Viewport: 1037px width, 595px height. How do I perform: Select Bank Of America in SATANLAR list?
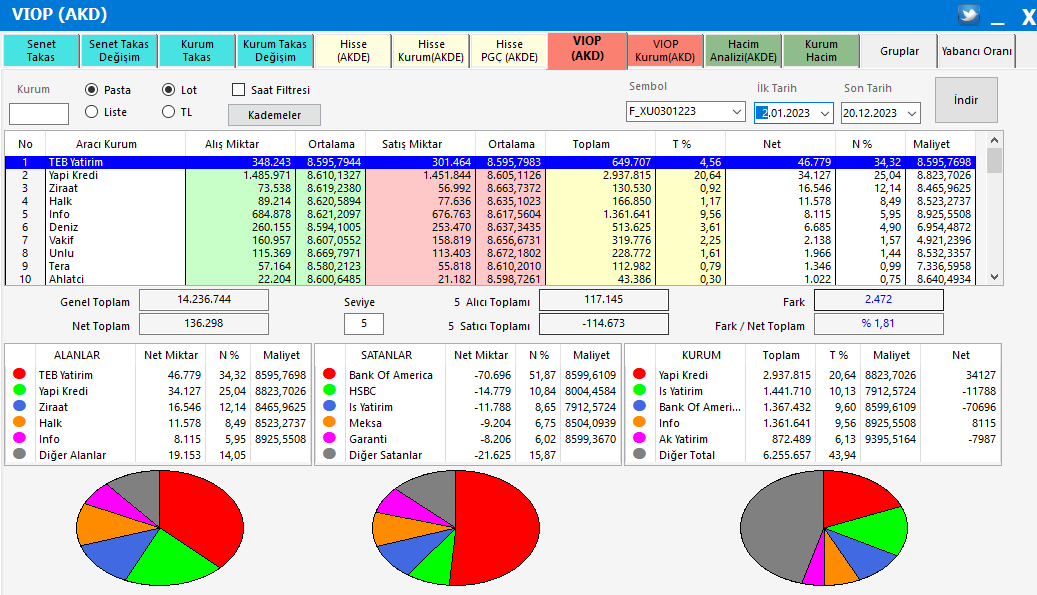(468, 375)
